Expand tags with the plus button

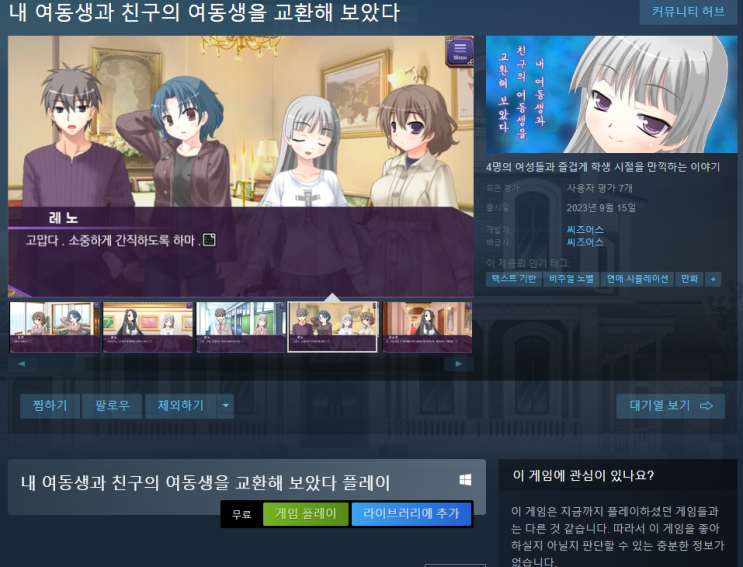coord(713,279)
